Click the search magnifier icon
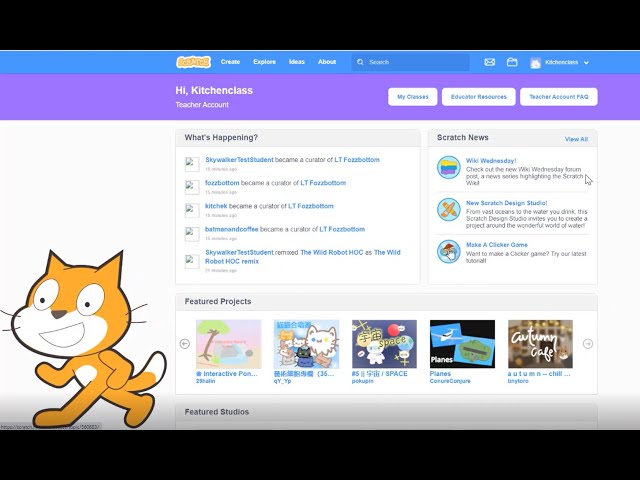 [x=360, y=62]
